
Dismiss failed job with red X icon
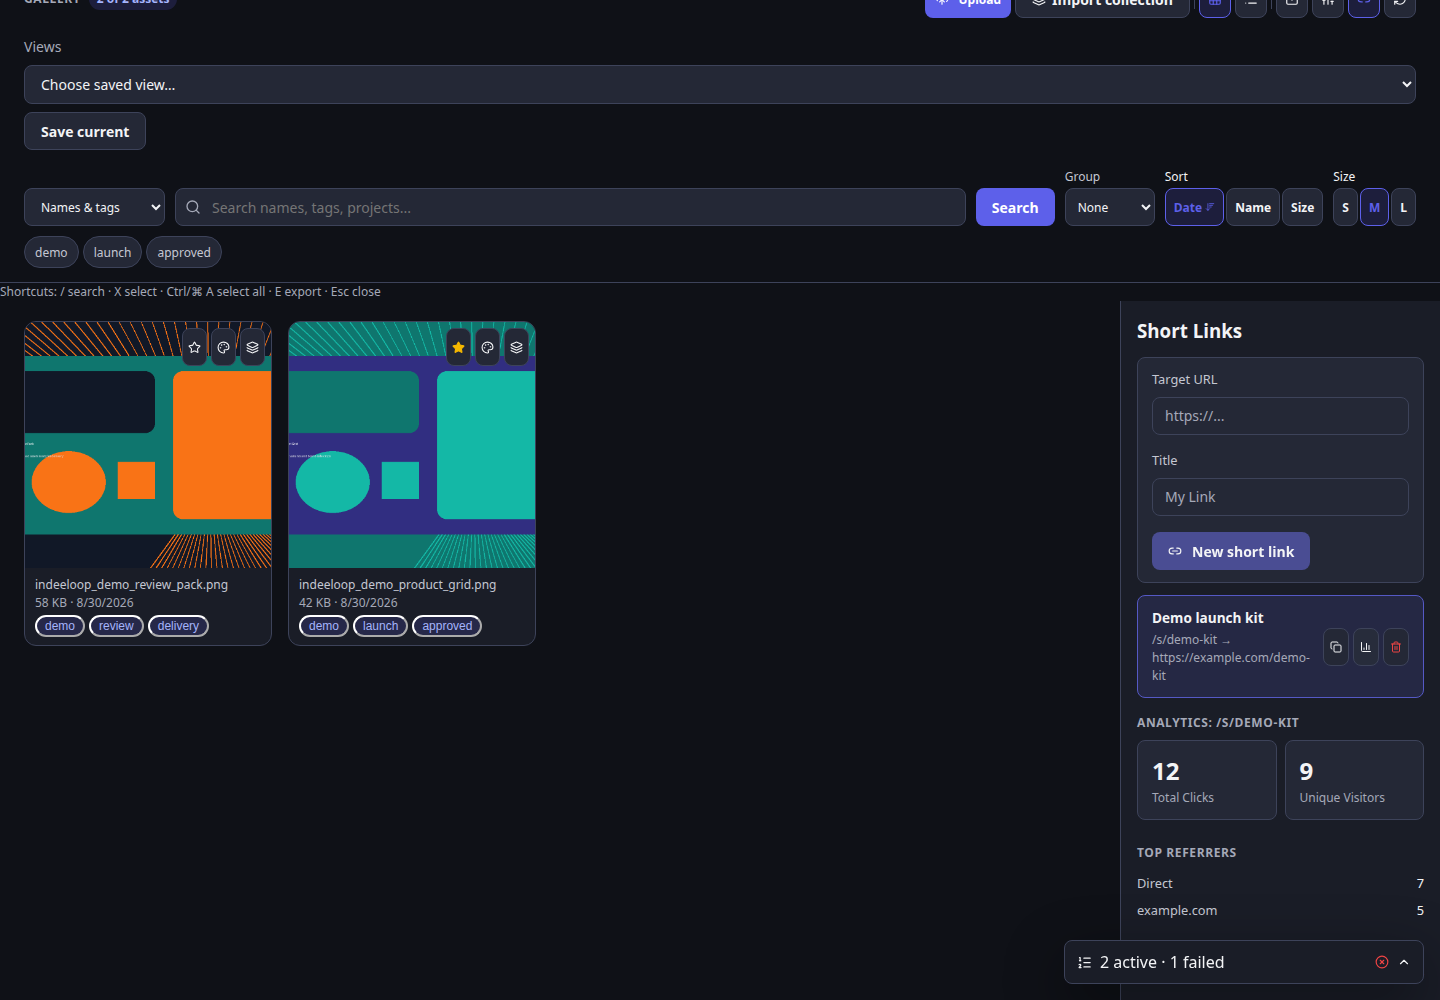pyautogui.click(x=1382, y=962)
